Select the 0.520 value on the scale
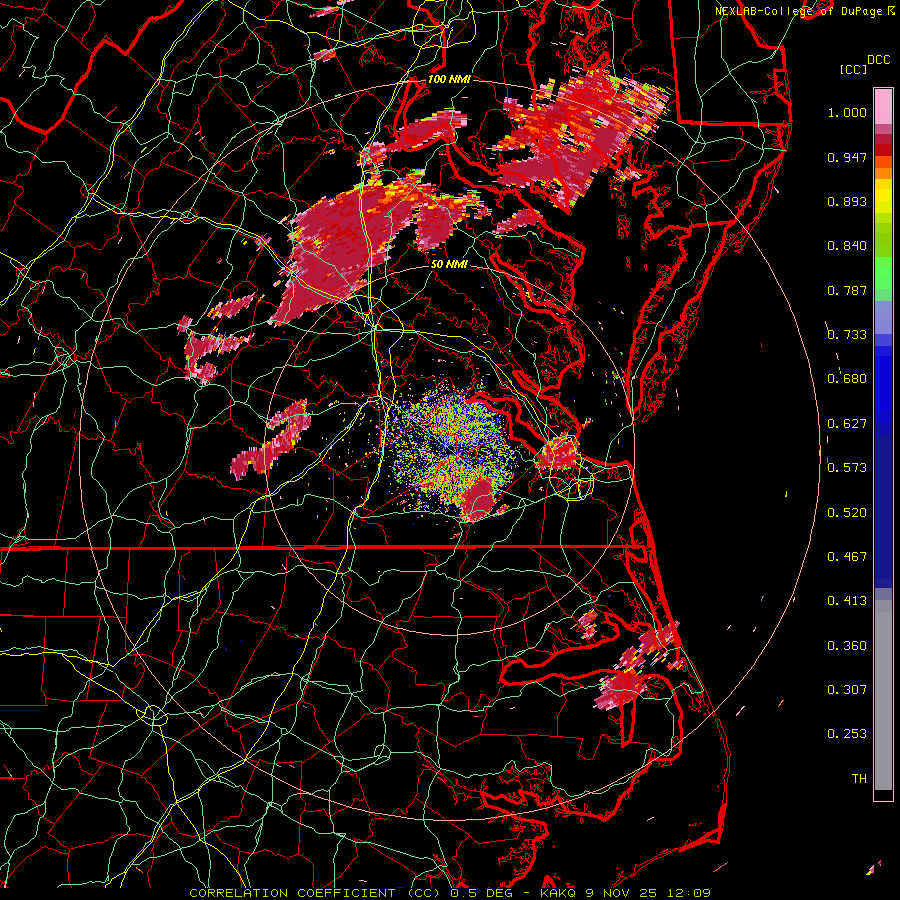The image size is (900, 900). (x=847, y=513)
